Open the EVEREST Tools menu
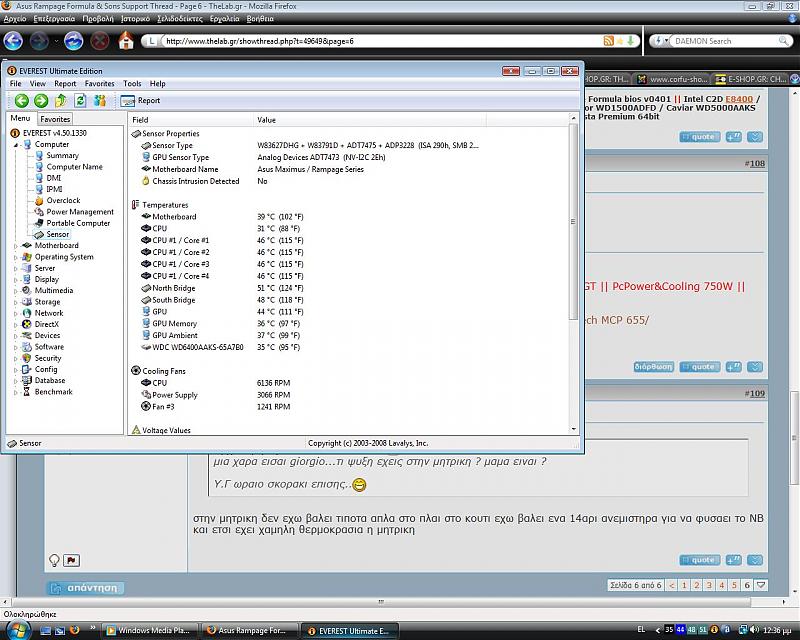The height and width of the screenshot is (640, 800). 132,84
